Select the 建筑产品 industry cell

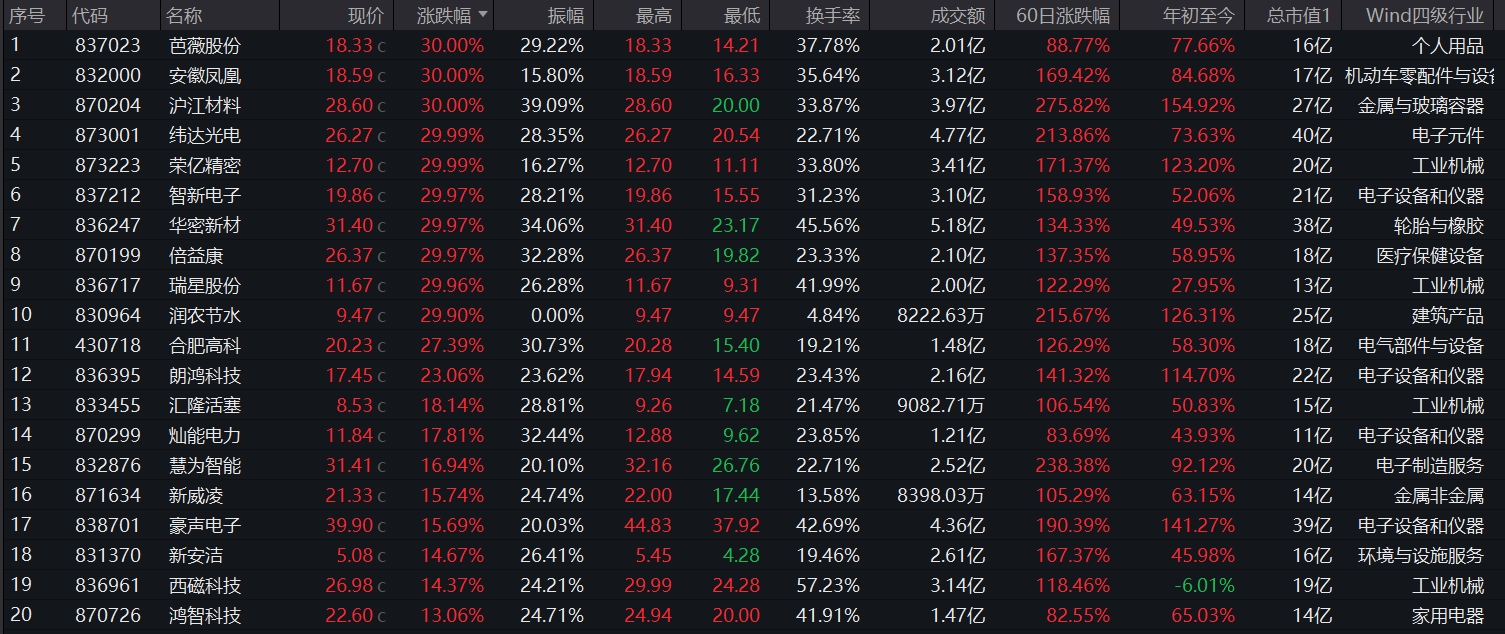(x=1448, y=315)
